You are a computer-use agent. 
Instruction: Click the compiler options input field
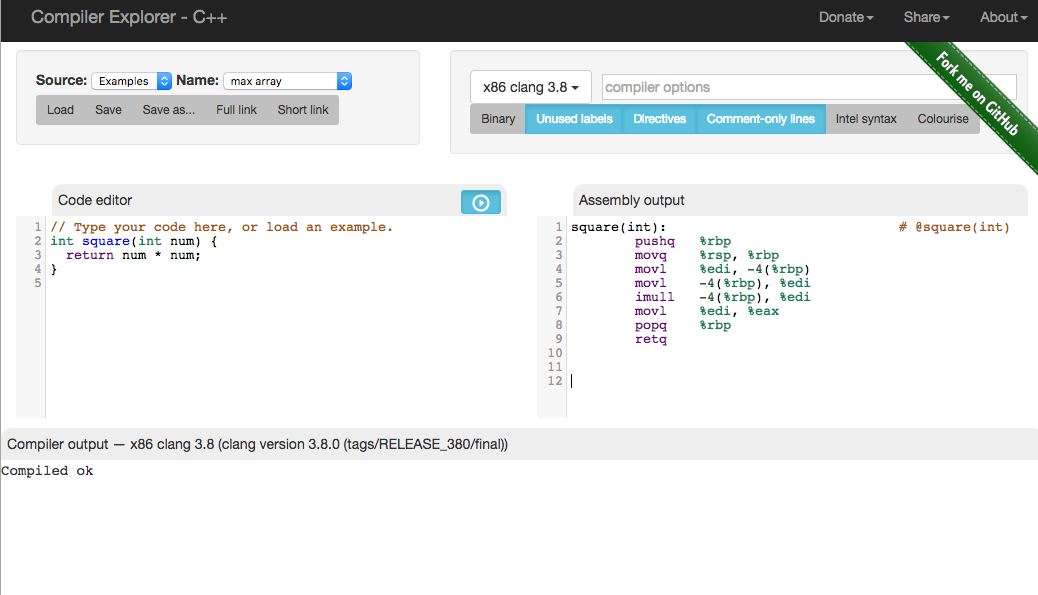point(808,87)
